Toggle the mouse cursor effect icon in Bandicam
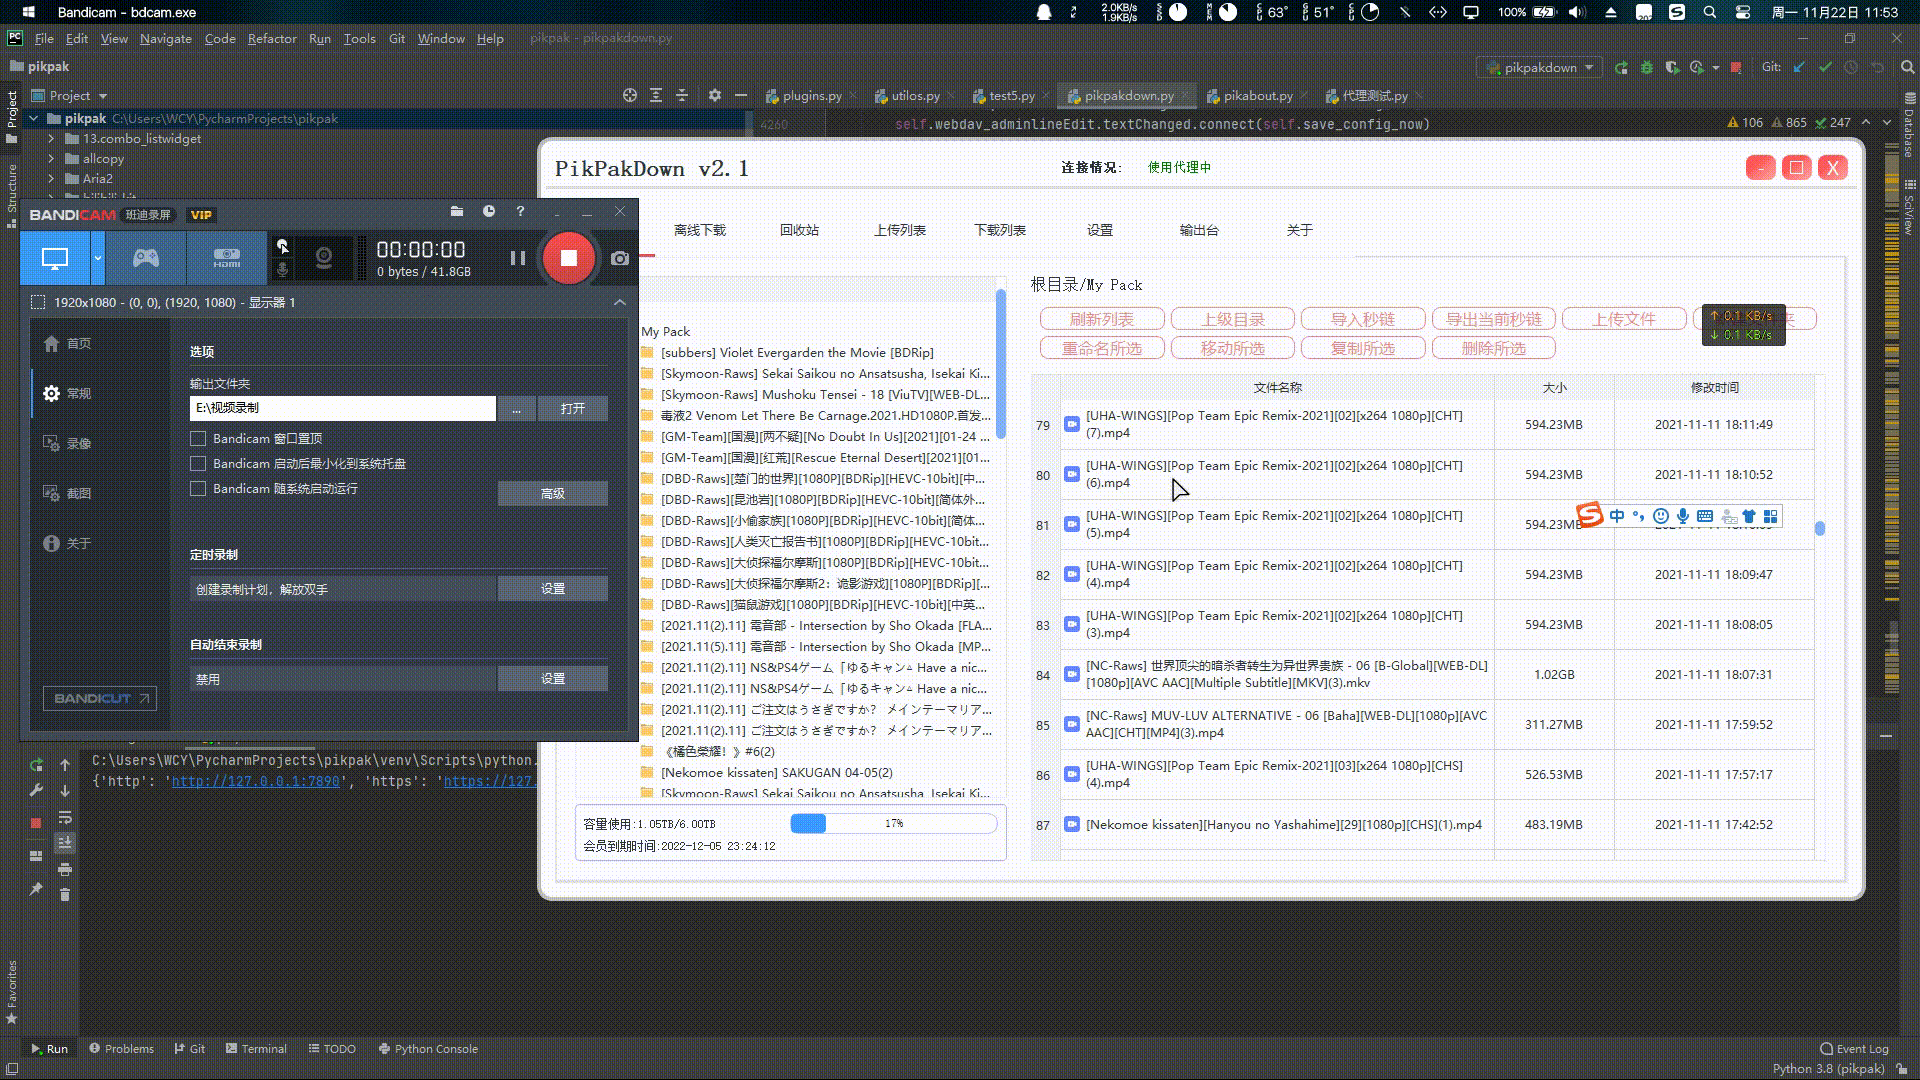Viewport: 1920px width, 1080px height. point(283,246)
